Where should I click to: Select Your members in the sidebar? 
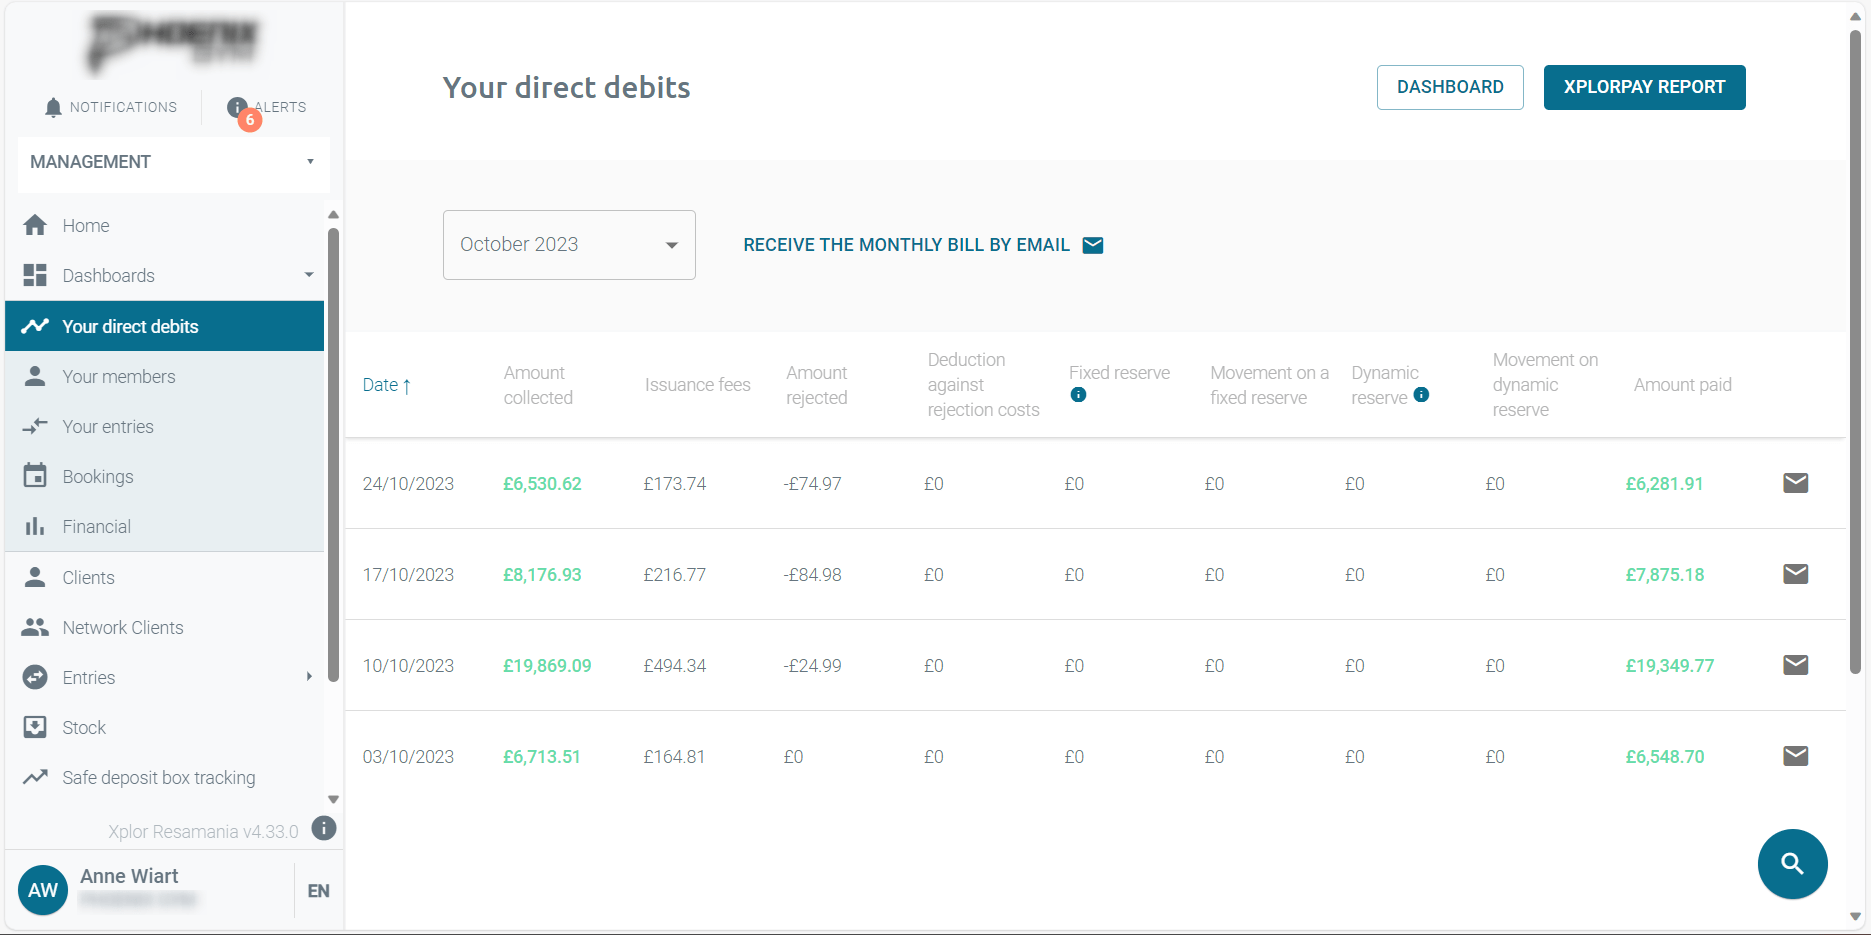click(x=119, y=376)
